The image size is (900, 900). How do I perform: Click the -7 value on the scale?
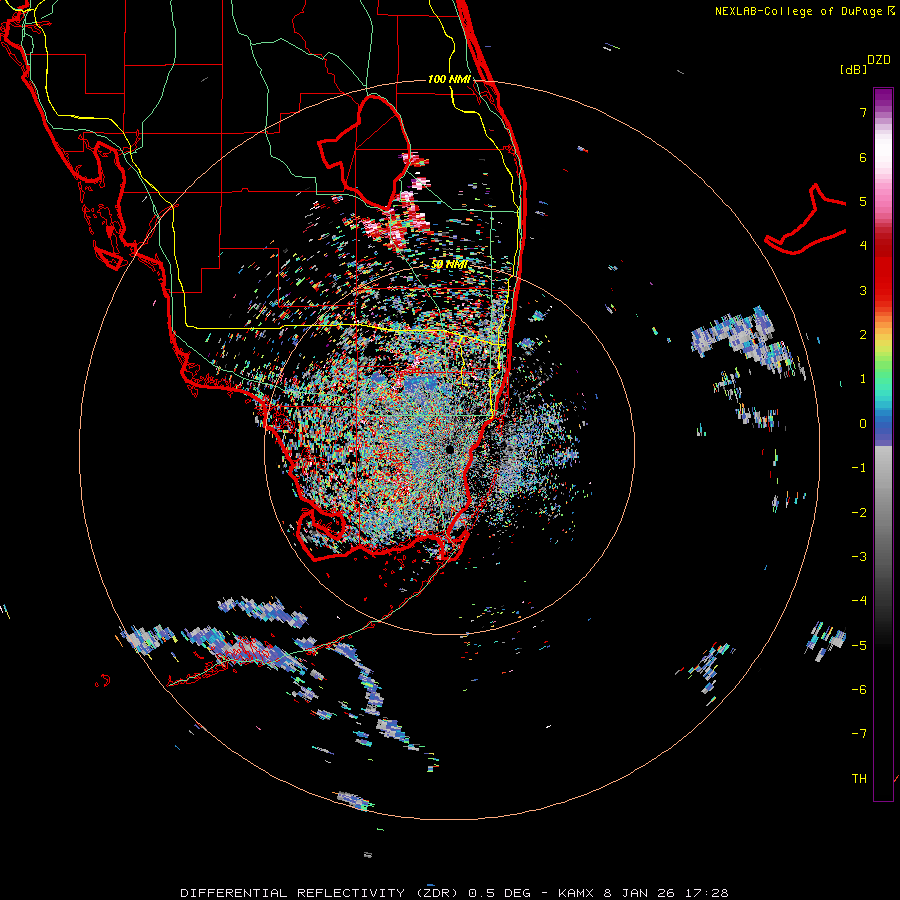point(859,734)
